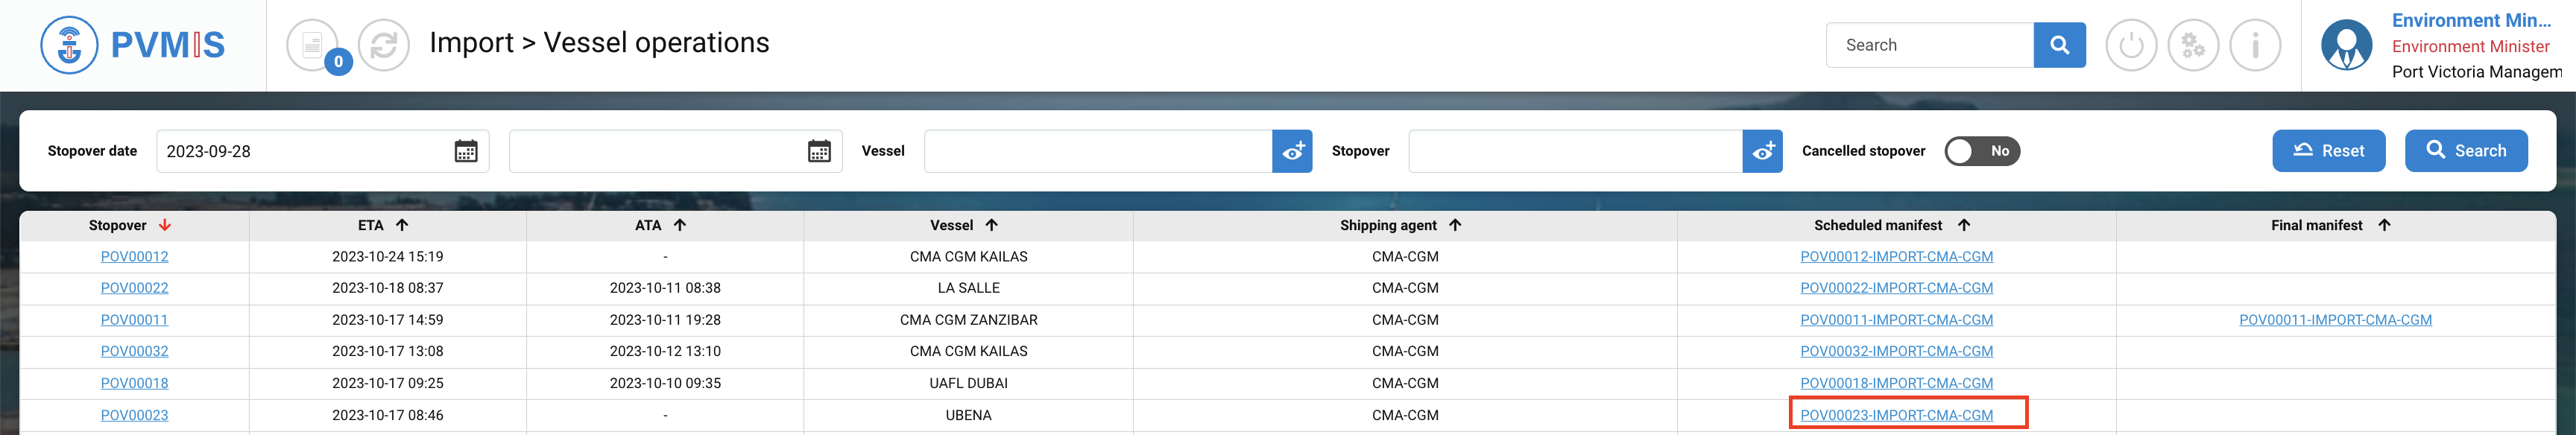2576x435 pixels.
Task: Click the PVMIS logo icon
Action: pos(69,45)
